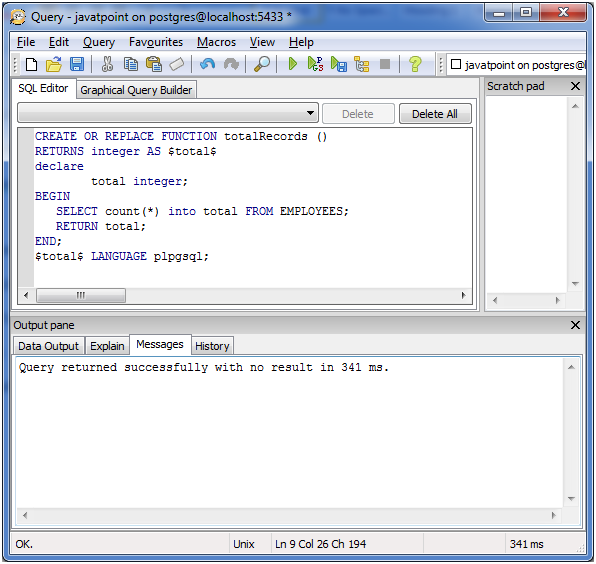This screenshot has height=564, width=596.
Task: Execute query and save results to file
Action: point(339,65)
